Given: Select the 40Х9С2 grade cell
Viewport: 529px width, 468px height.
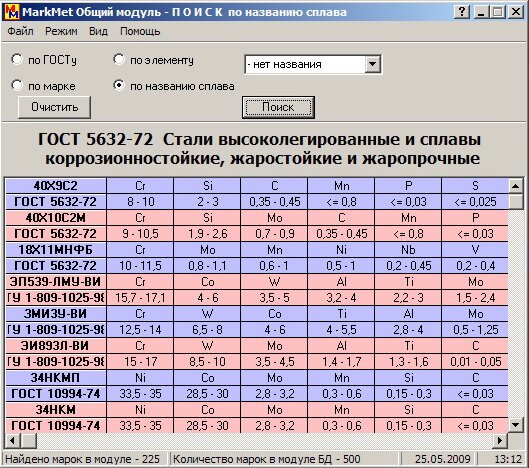Looking at the screenshot, I should (x=56, y=186).
